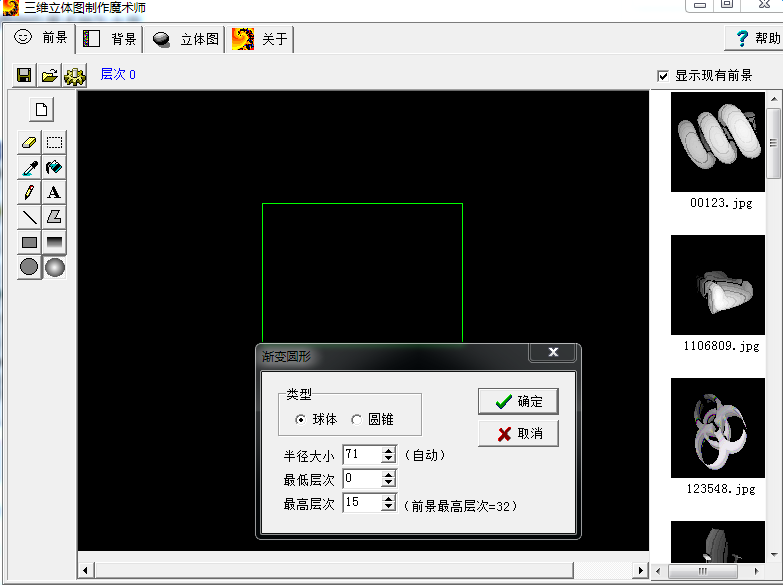Select the gradient sphere tool

point(54,267)
